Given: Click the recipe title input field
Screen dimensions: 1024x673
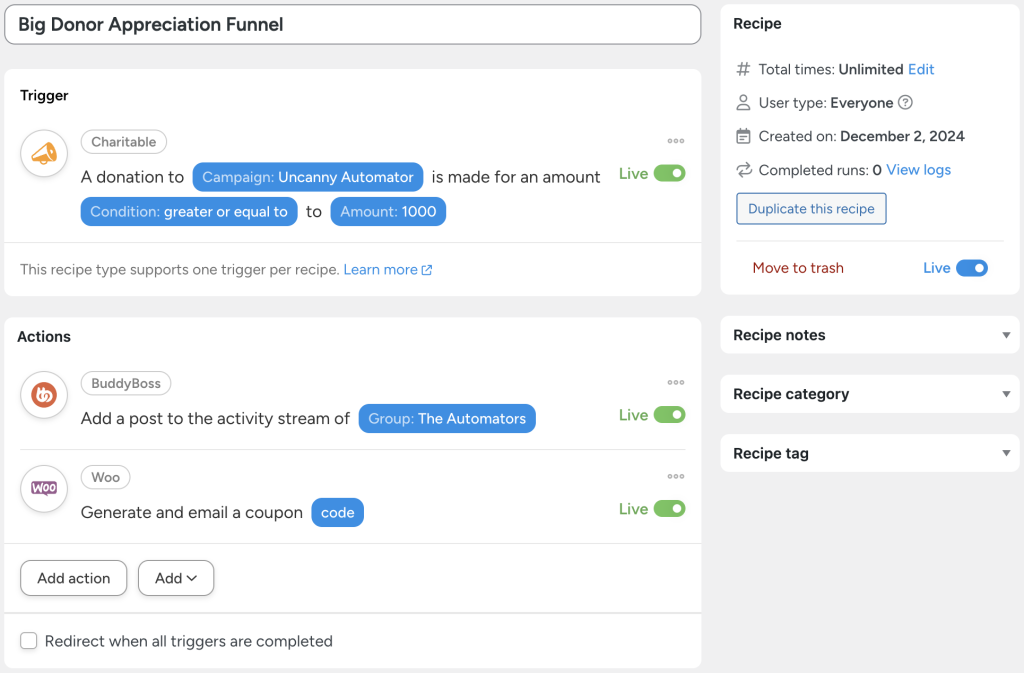Looking at the screenshot, I should click(x=352, y=24).
